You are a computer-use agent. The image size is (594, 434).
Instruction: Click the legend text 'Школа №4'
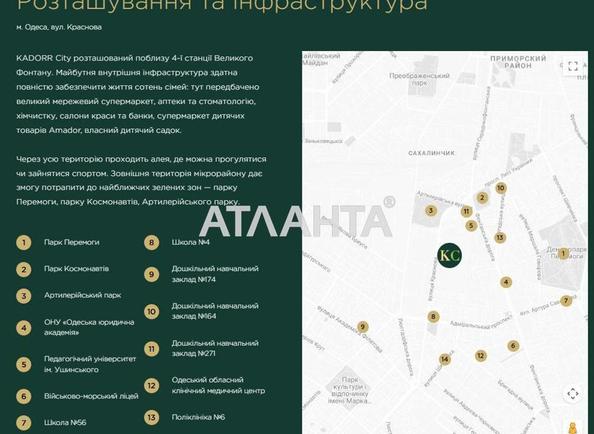click(191, 242)
